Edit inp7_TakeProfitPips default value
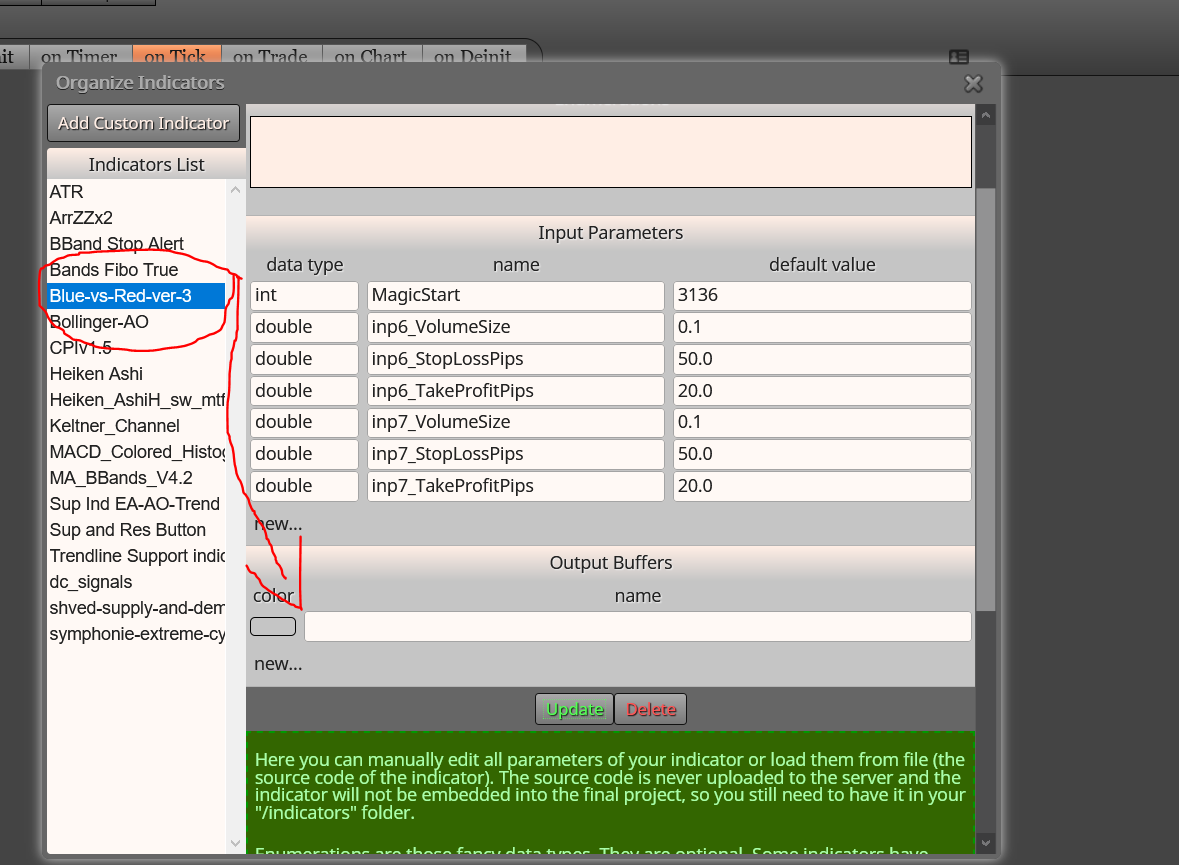 (822, 487)
